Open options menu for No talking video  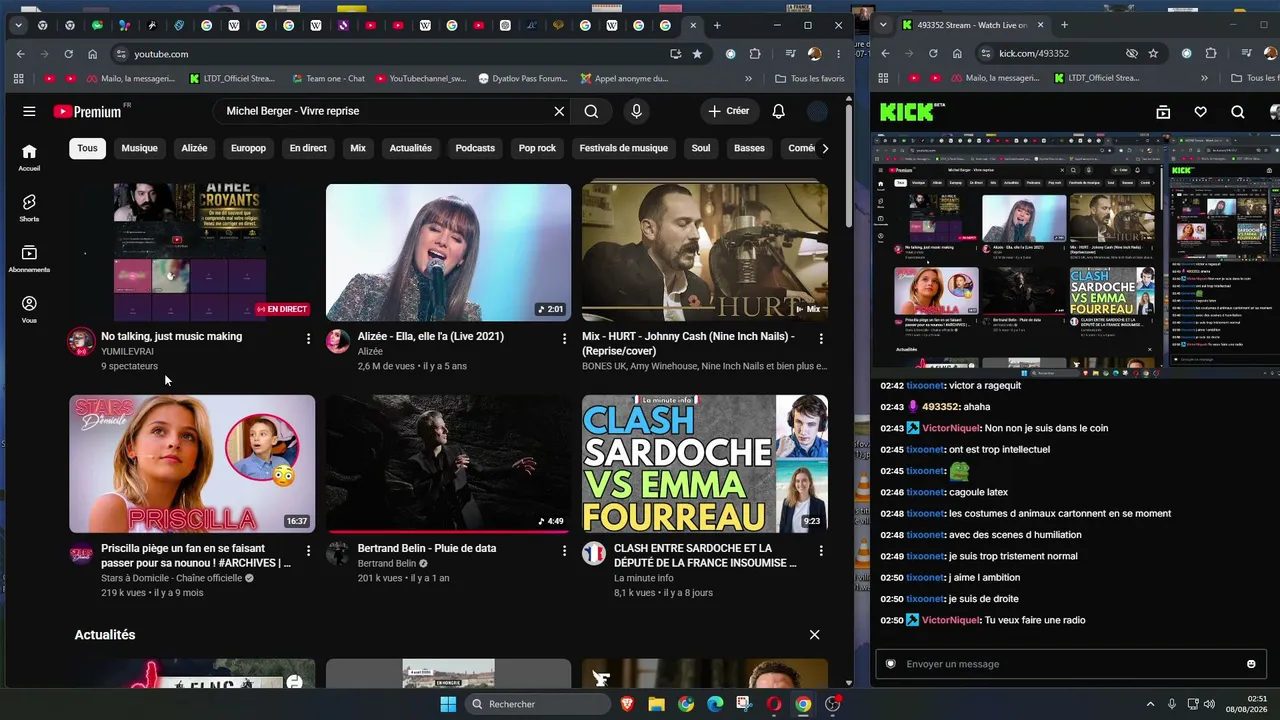coord(308,339)
